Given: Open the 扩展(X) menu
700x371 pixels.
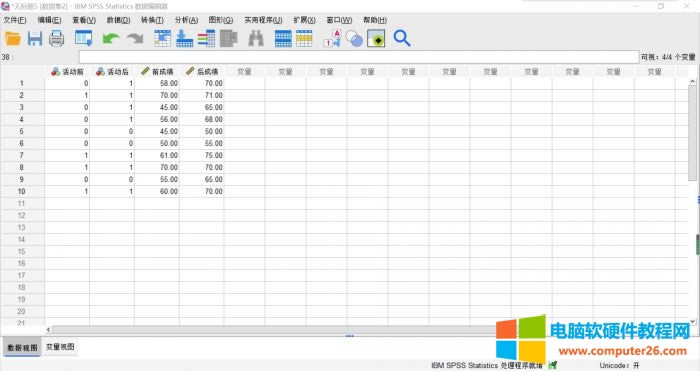Looking at the screenshot, I should (x=304, y=20).
